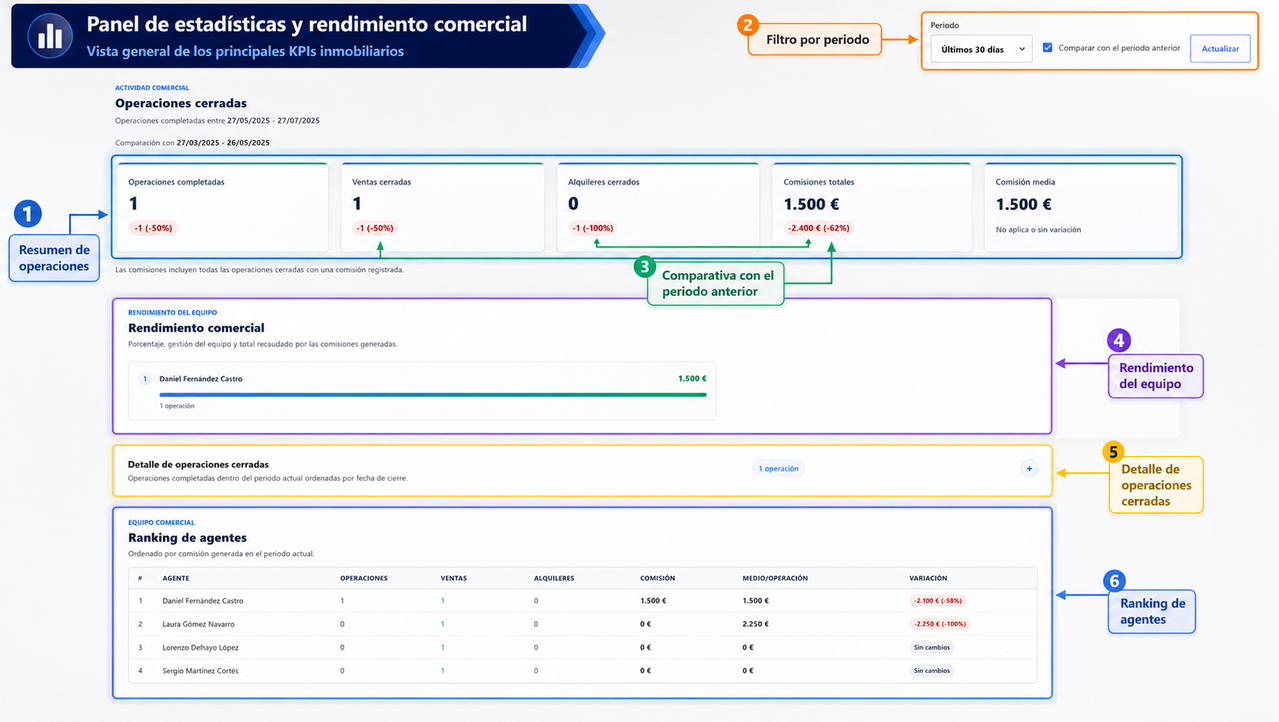Viewport: 1279px width, 722px height.
Task: Click the Actualizar button
Action: [1220, 48]
